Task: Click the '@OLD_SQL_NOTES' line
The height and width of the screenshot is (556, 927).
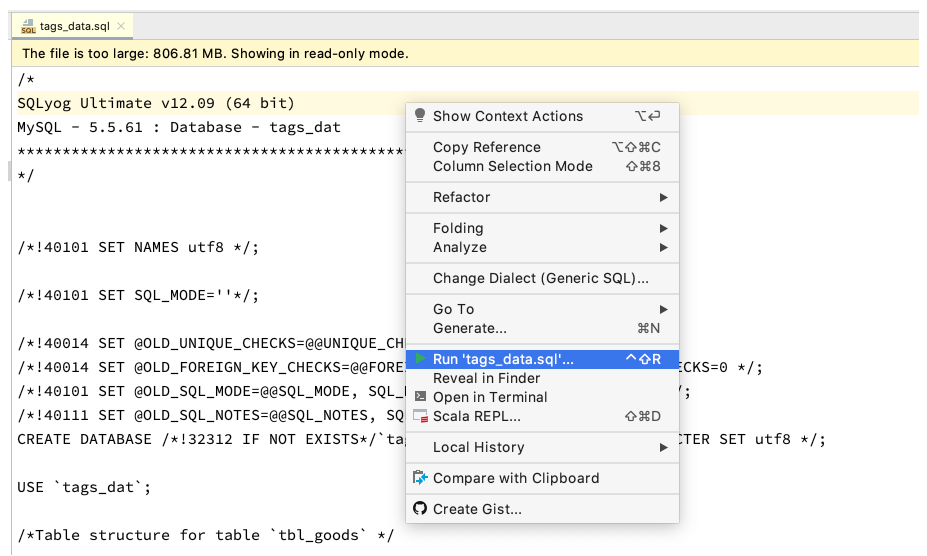Action: pyautogui.click(x=211, y=415)
